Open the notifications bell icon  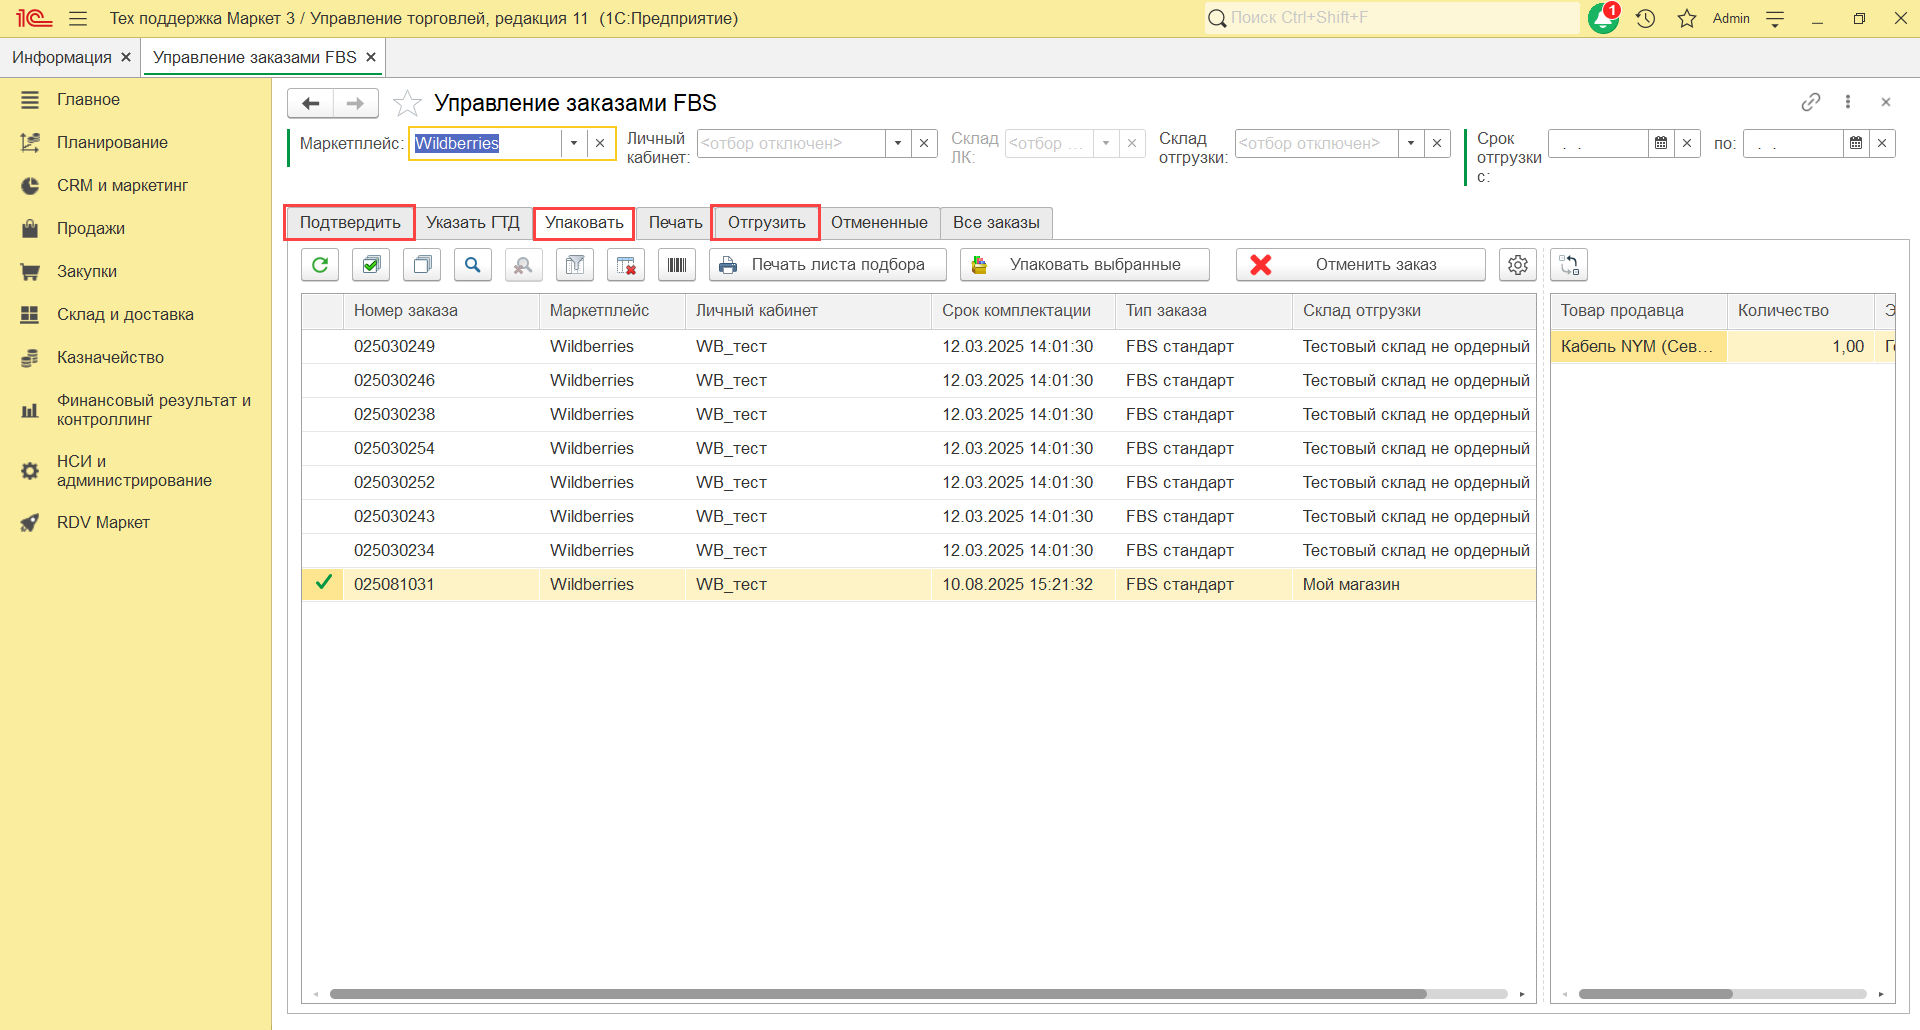click(x=1603, y=18)
